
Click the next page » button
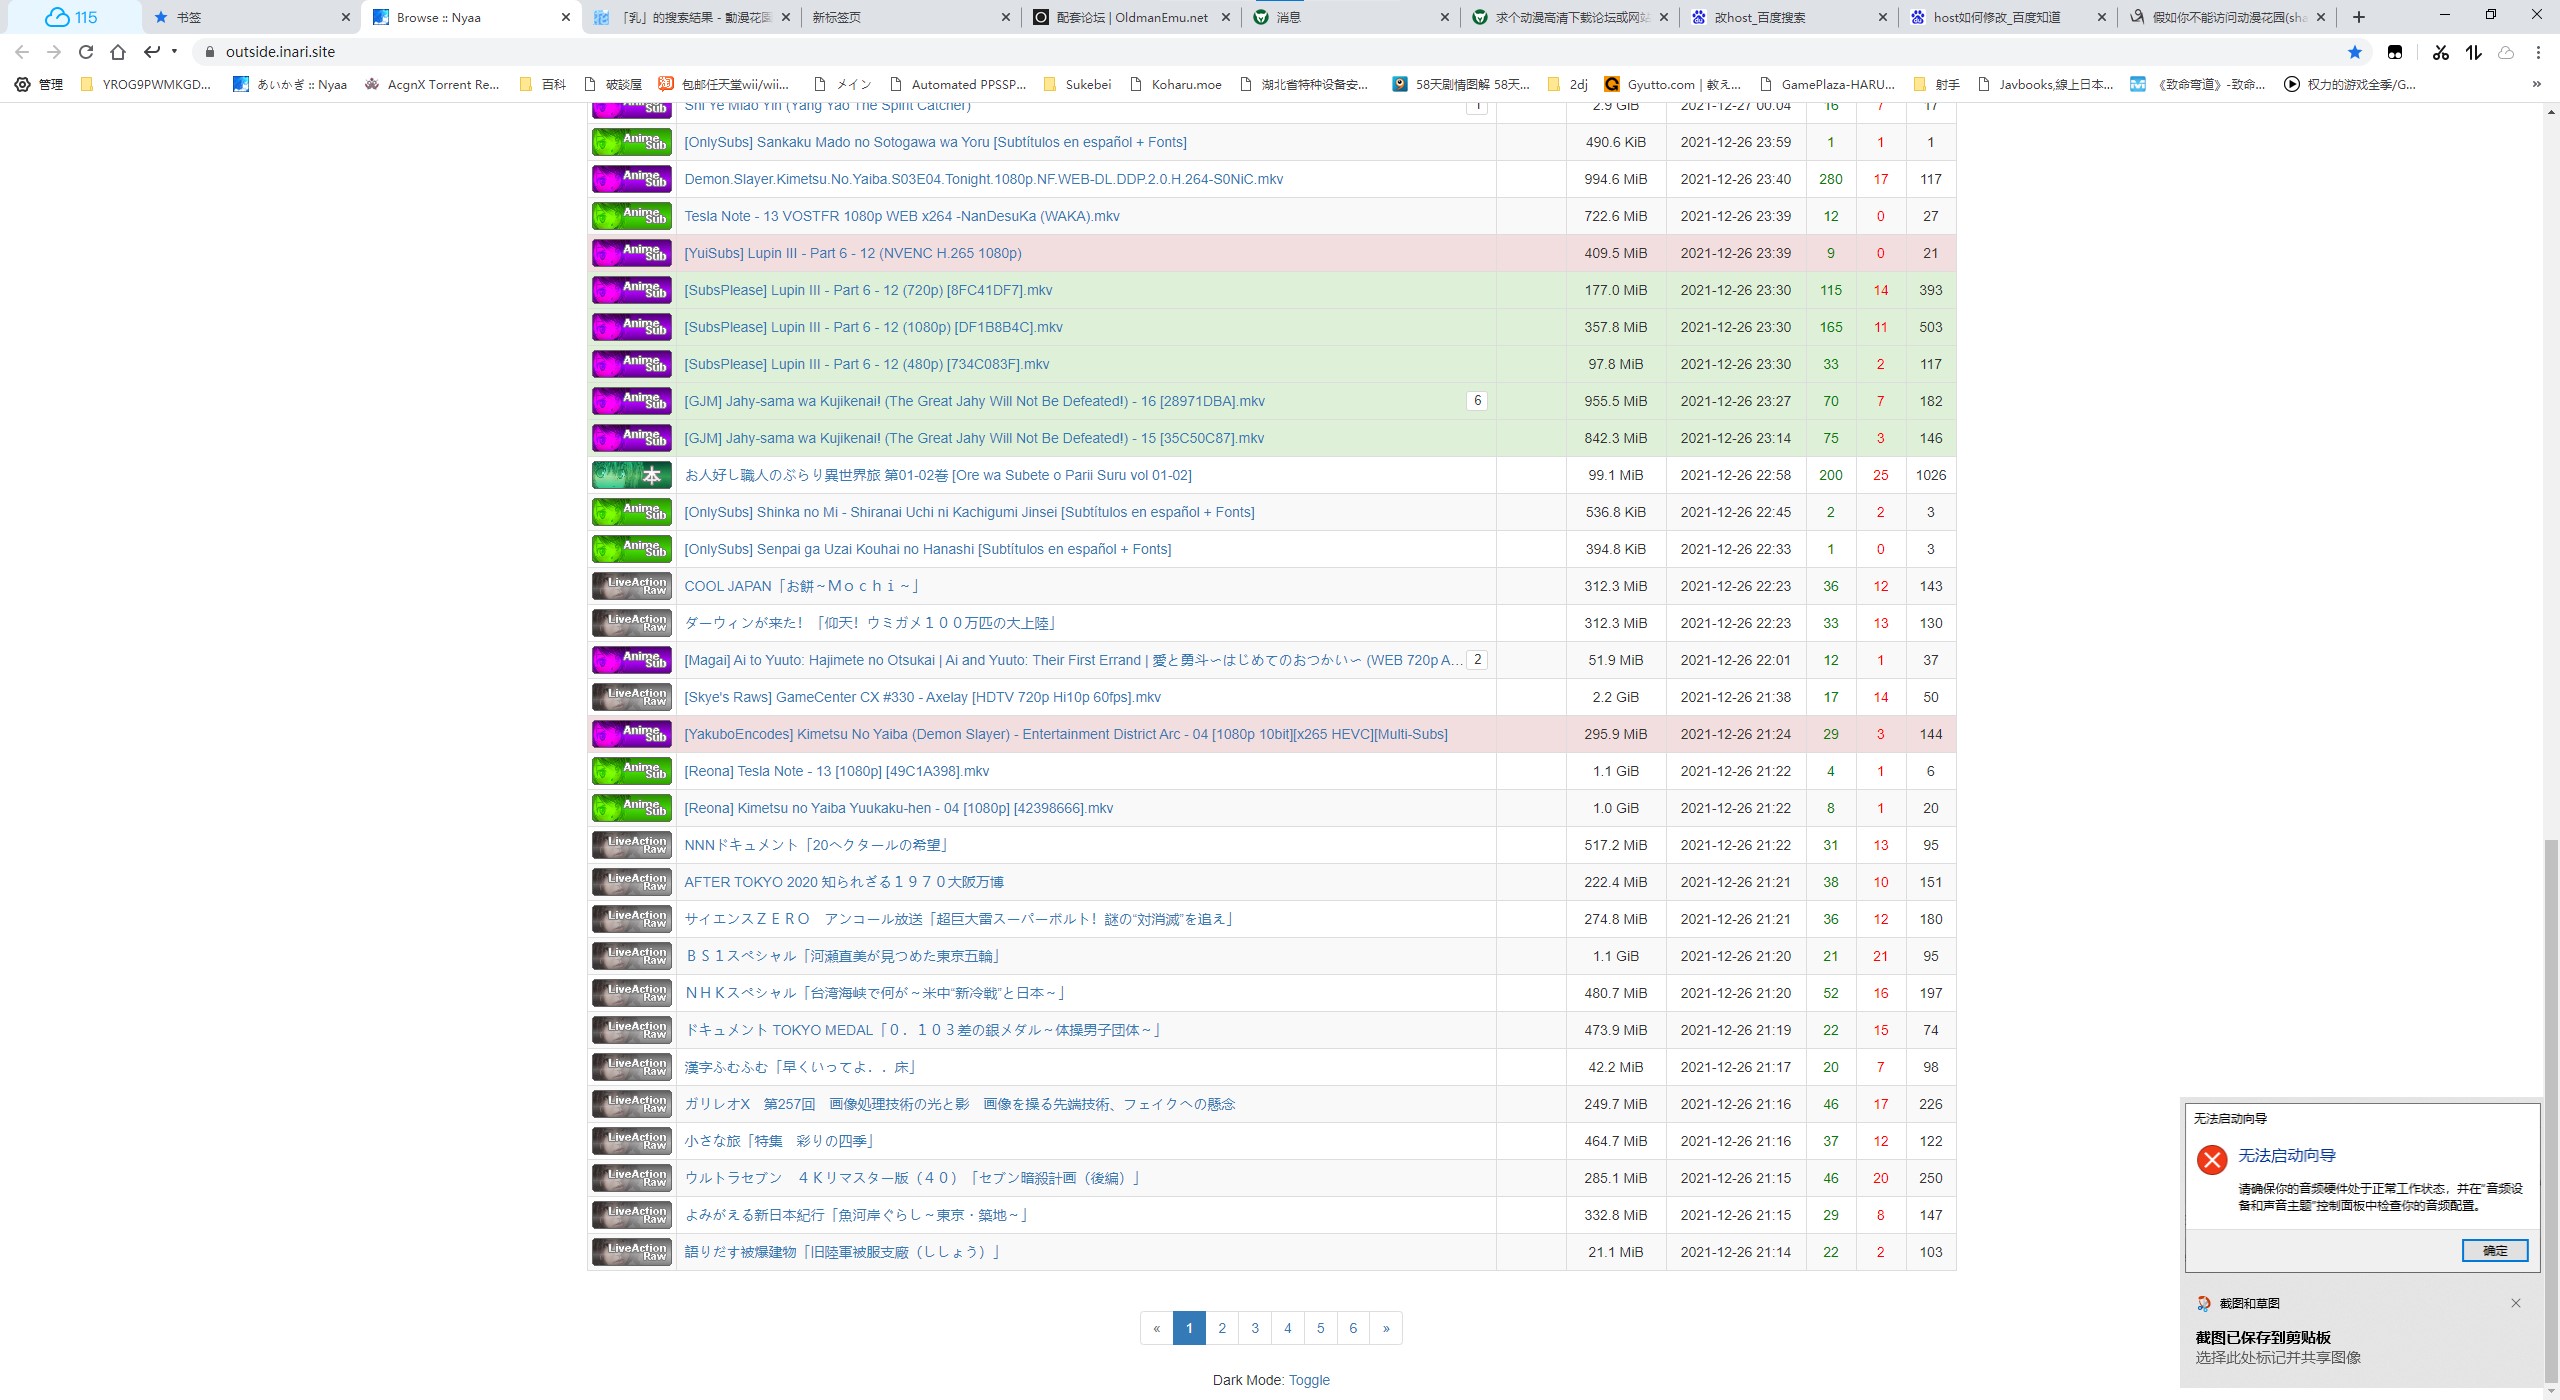coord(1386,1328)
